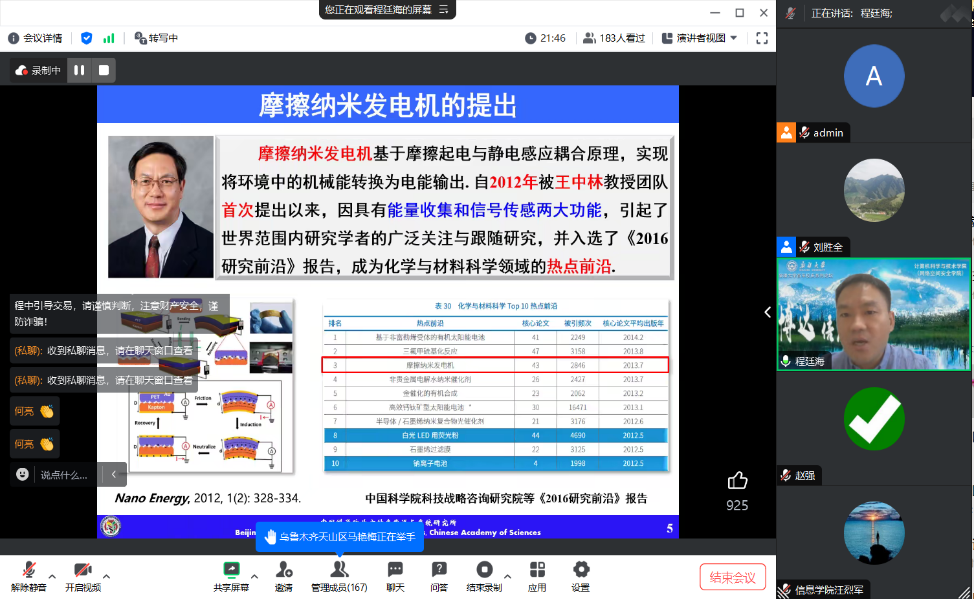Stop the recording with square button
This screenshot has height=599, width=974.
(x=103, y=70)
